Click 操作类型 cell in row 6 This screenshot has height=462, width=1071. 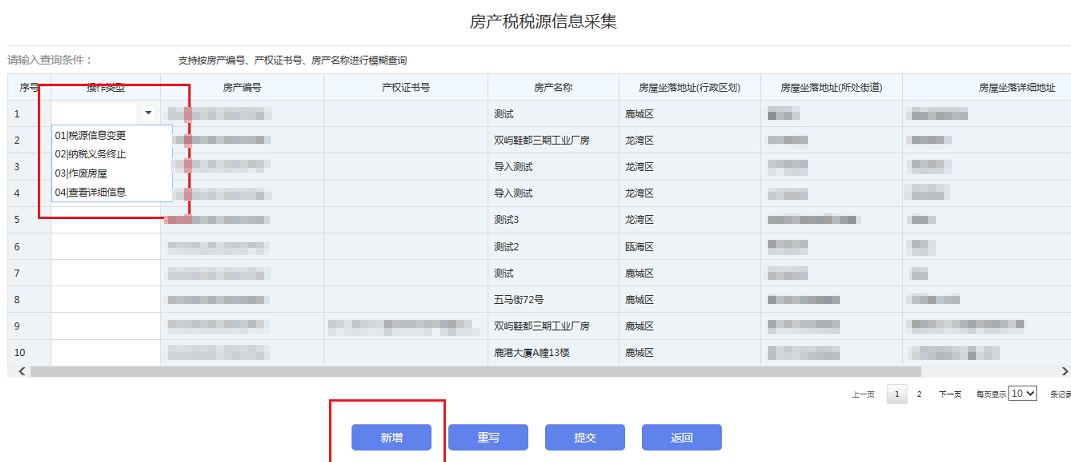[x=105, y=246]
